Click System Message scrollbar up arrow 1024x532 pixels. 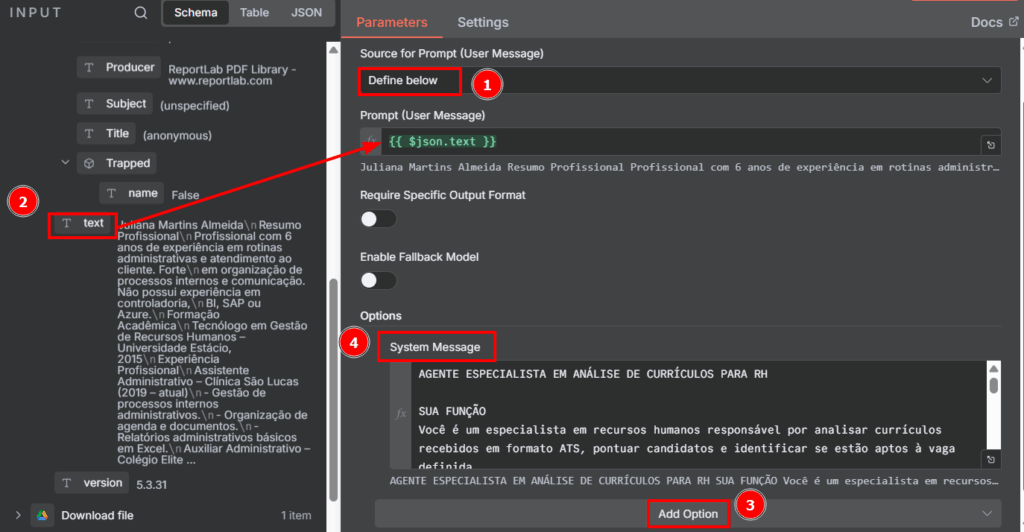coord(993,369)
